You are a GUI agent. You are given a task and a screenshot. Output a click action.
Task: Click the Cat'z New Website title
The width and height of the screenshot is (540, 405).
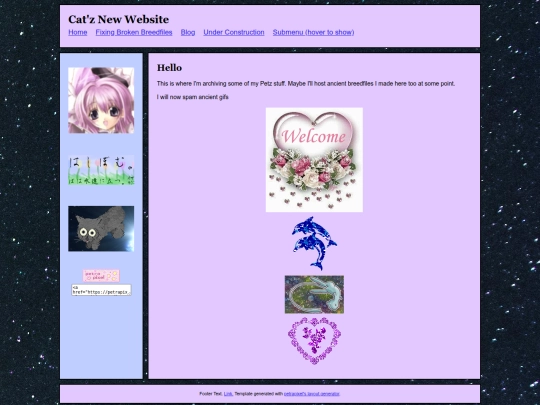point(118,19)
